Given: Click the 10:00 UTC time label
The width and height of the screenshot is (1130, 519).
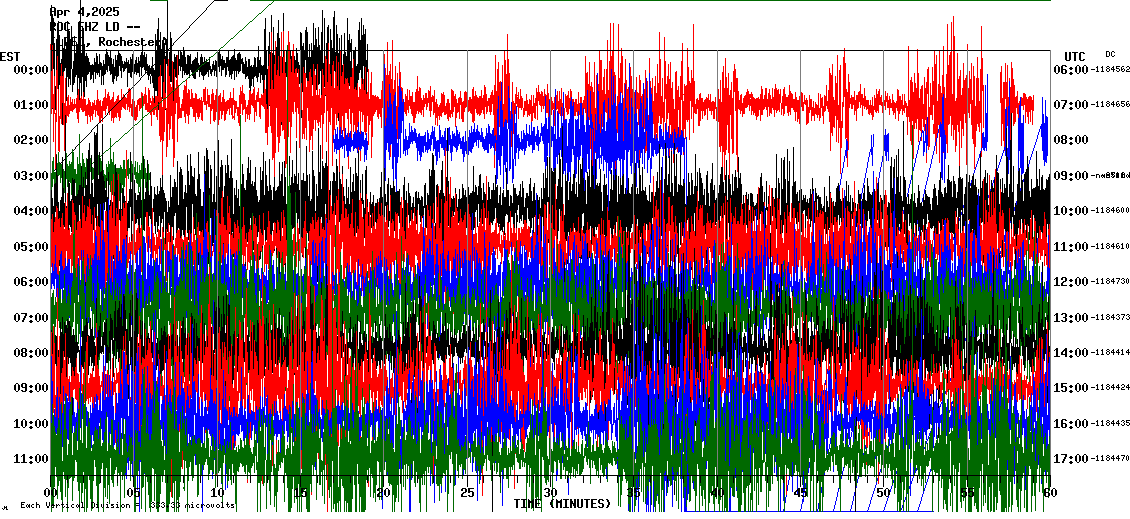Looking at the screenshot, I should [1071, 211].
